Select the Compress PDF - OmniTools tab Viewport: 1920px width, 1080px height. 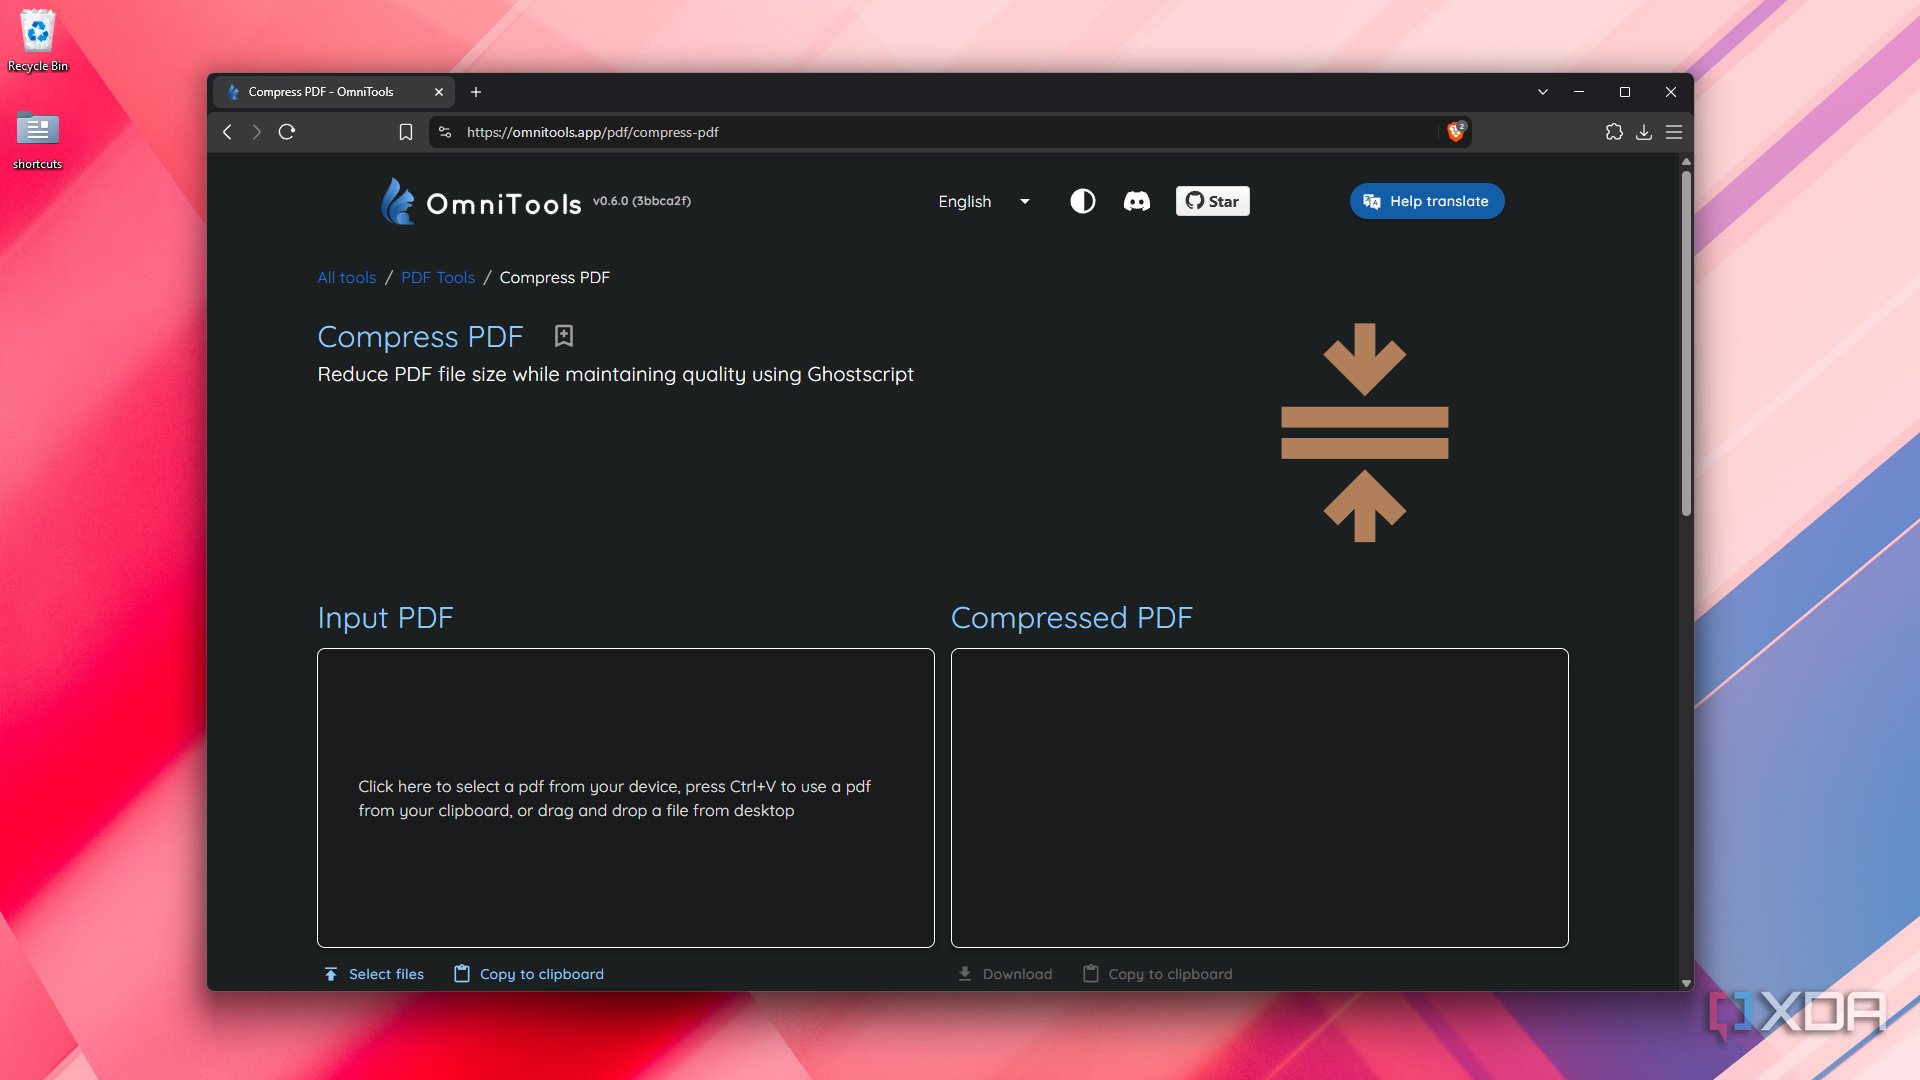point(333,92)
